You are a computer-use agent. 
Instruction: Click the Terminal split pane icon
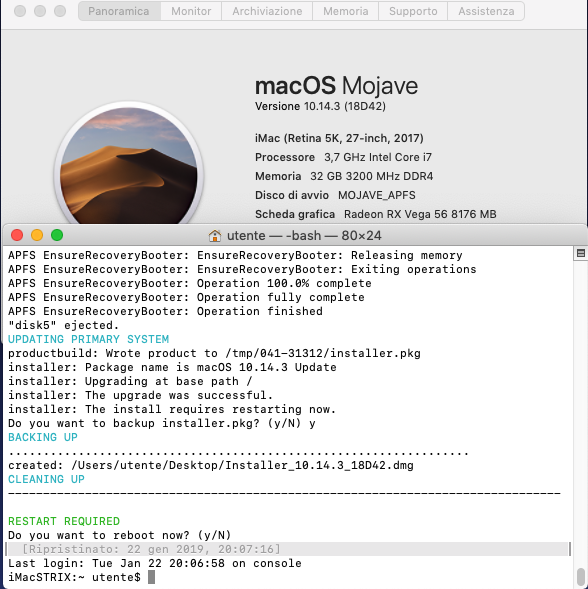pyautogui.click(x=580, y=254)
